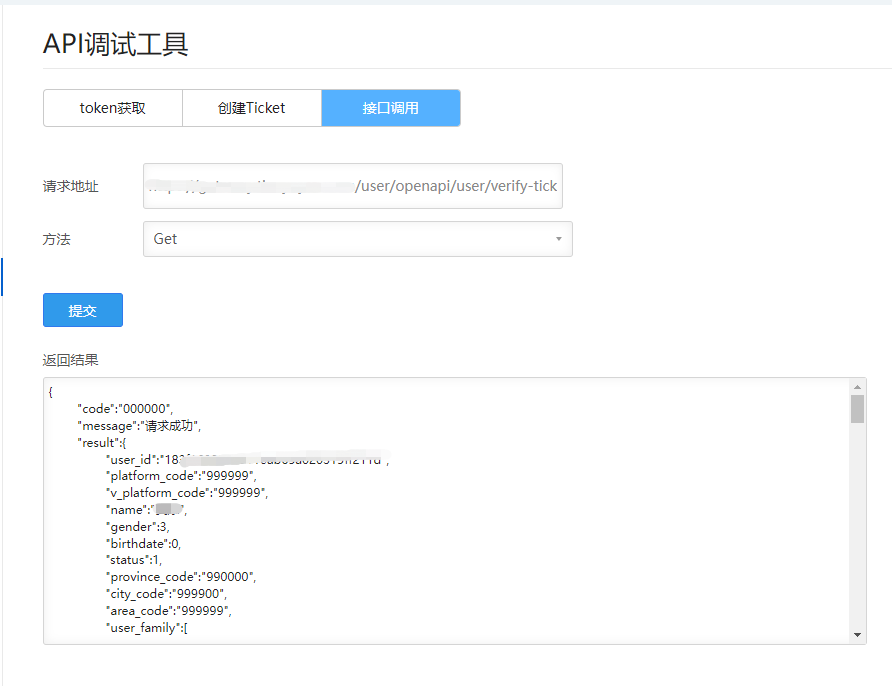The height and width of the screenshot is (686, 892).
Task: Click the result box scroll-up arrow
Action: coord(857,387)
